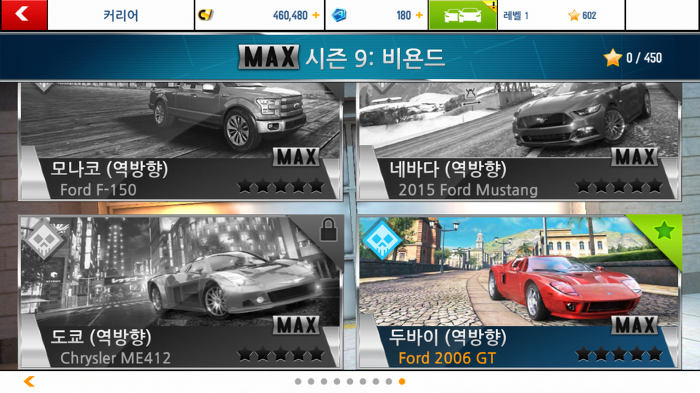The image size is (700, 393).
Task: Click the 2015 Ford Mustang car name
Action: tap(468, 190)
